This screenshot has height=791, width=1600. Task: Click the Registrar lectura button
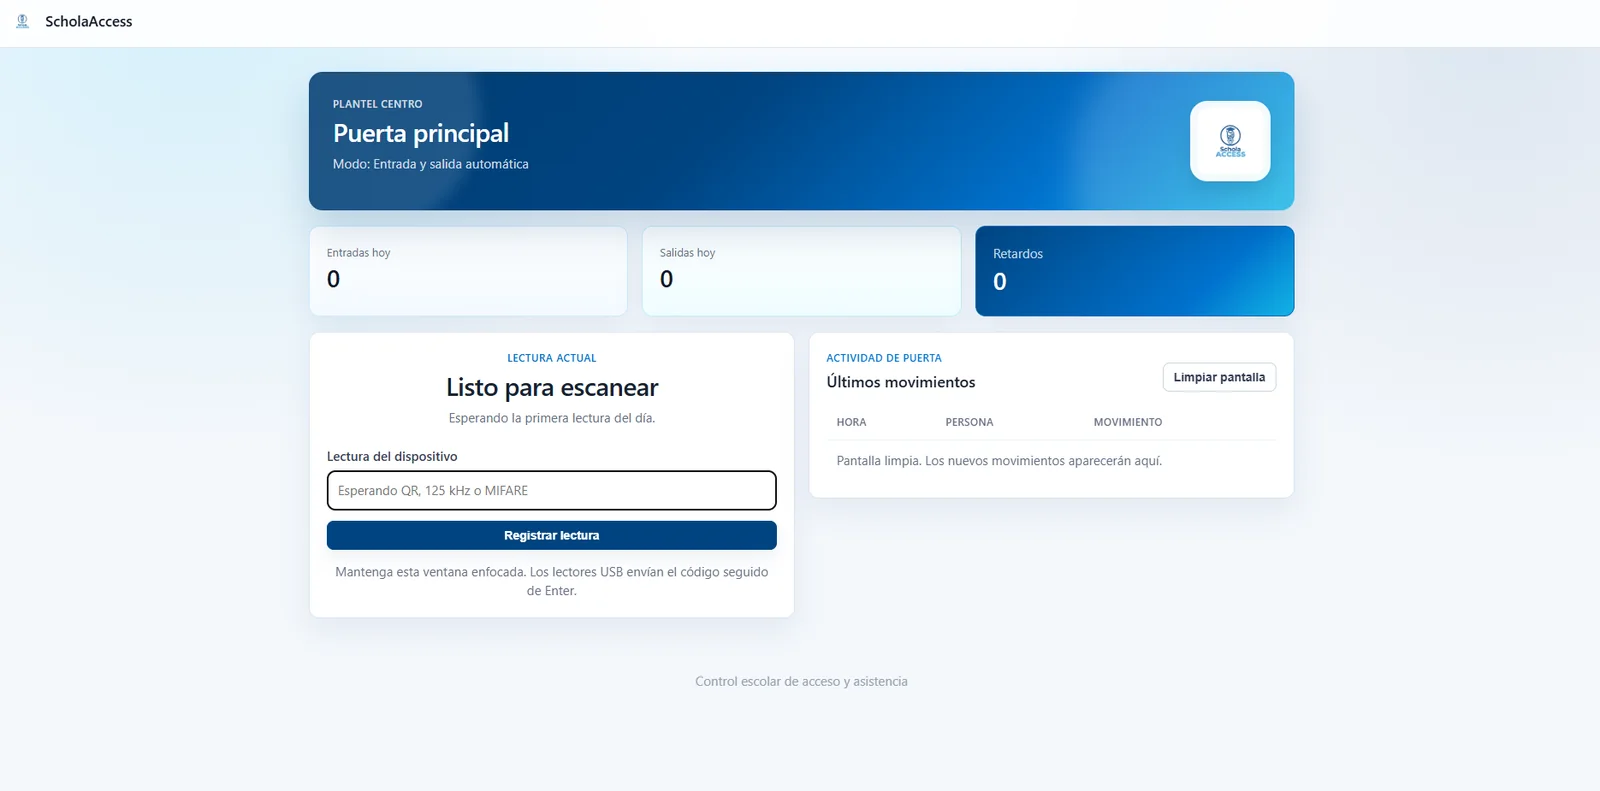(x=551, y=535)
